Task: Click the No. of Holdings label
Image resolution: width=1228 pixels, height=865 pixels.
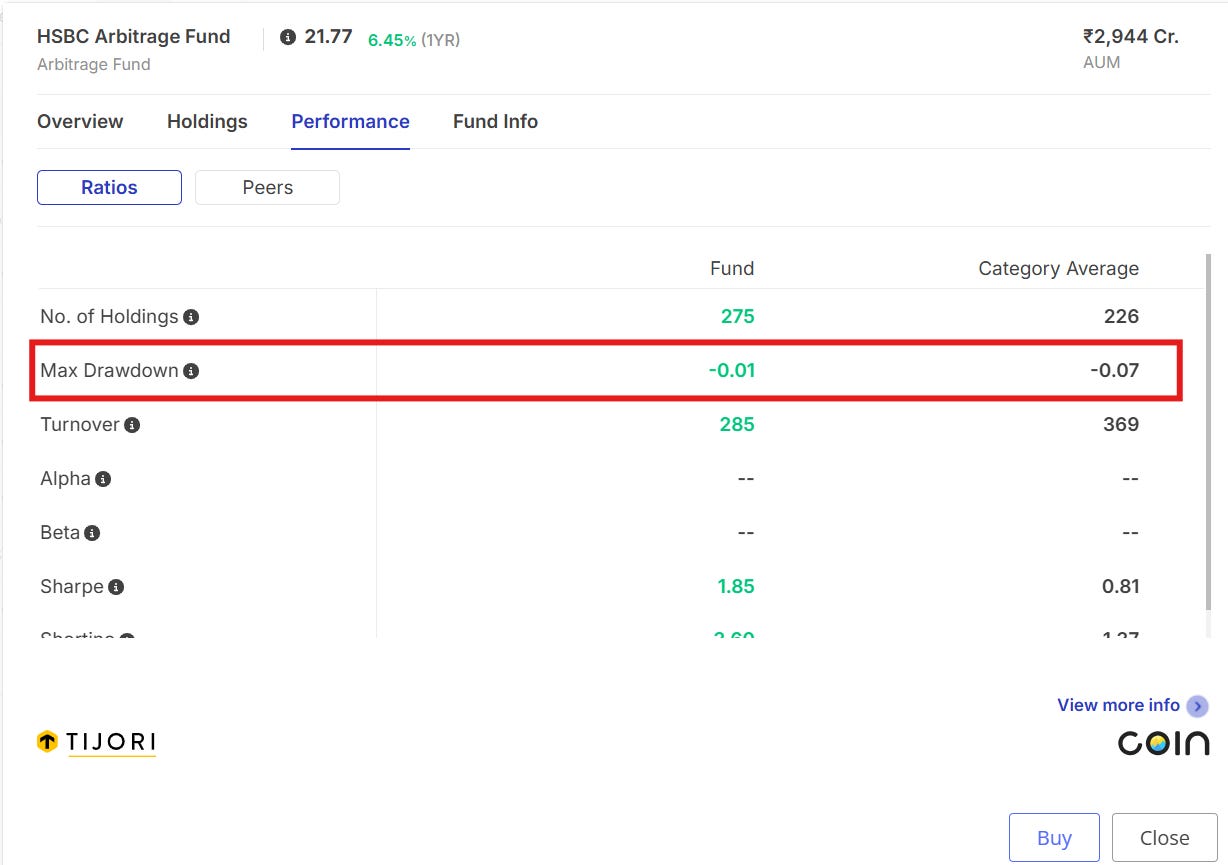Action: pos(109,317)
